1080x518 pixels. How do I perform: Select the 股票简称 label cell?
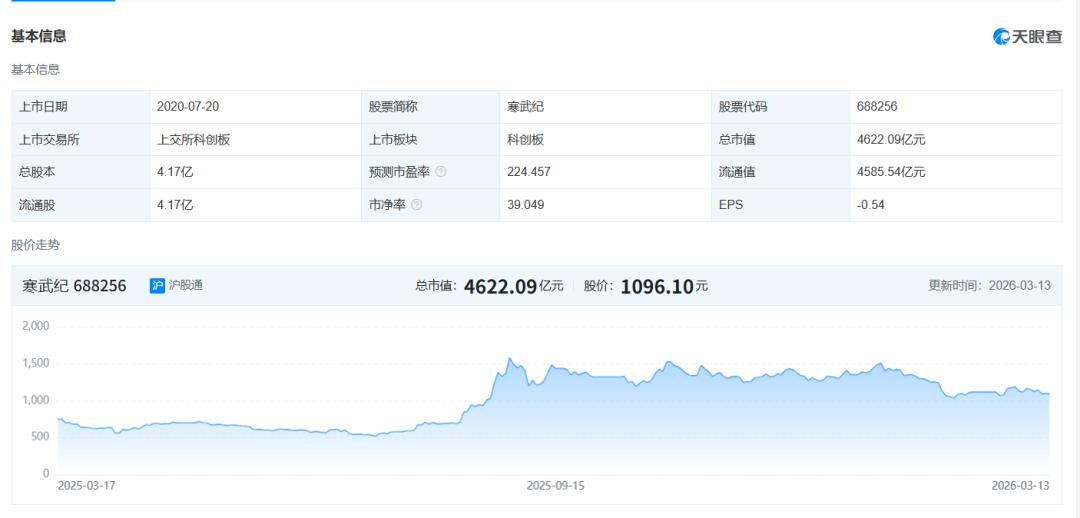click(x=430, y=107)
